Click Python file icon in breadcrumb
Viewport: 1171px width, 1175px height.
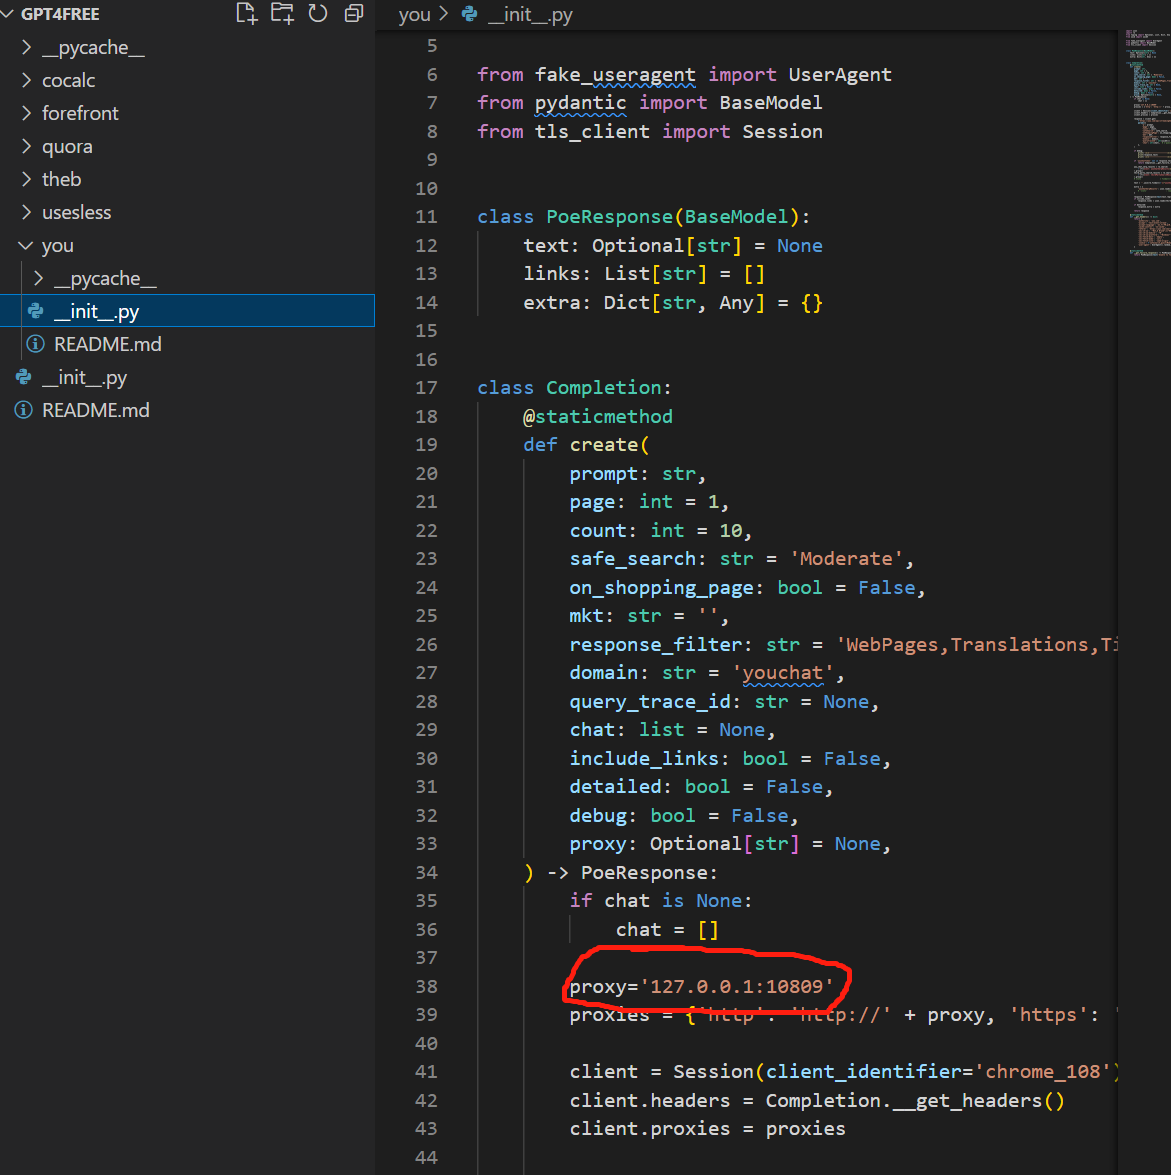coord(470,14)
